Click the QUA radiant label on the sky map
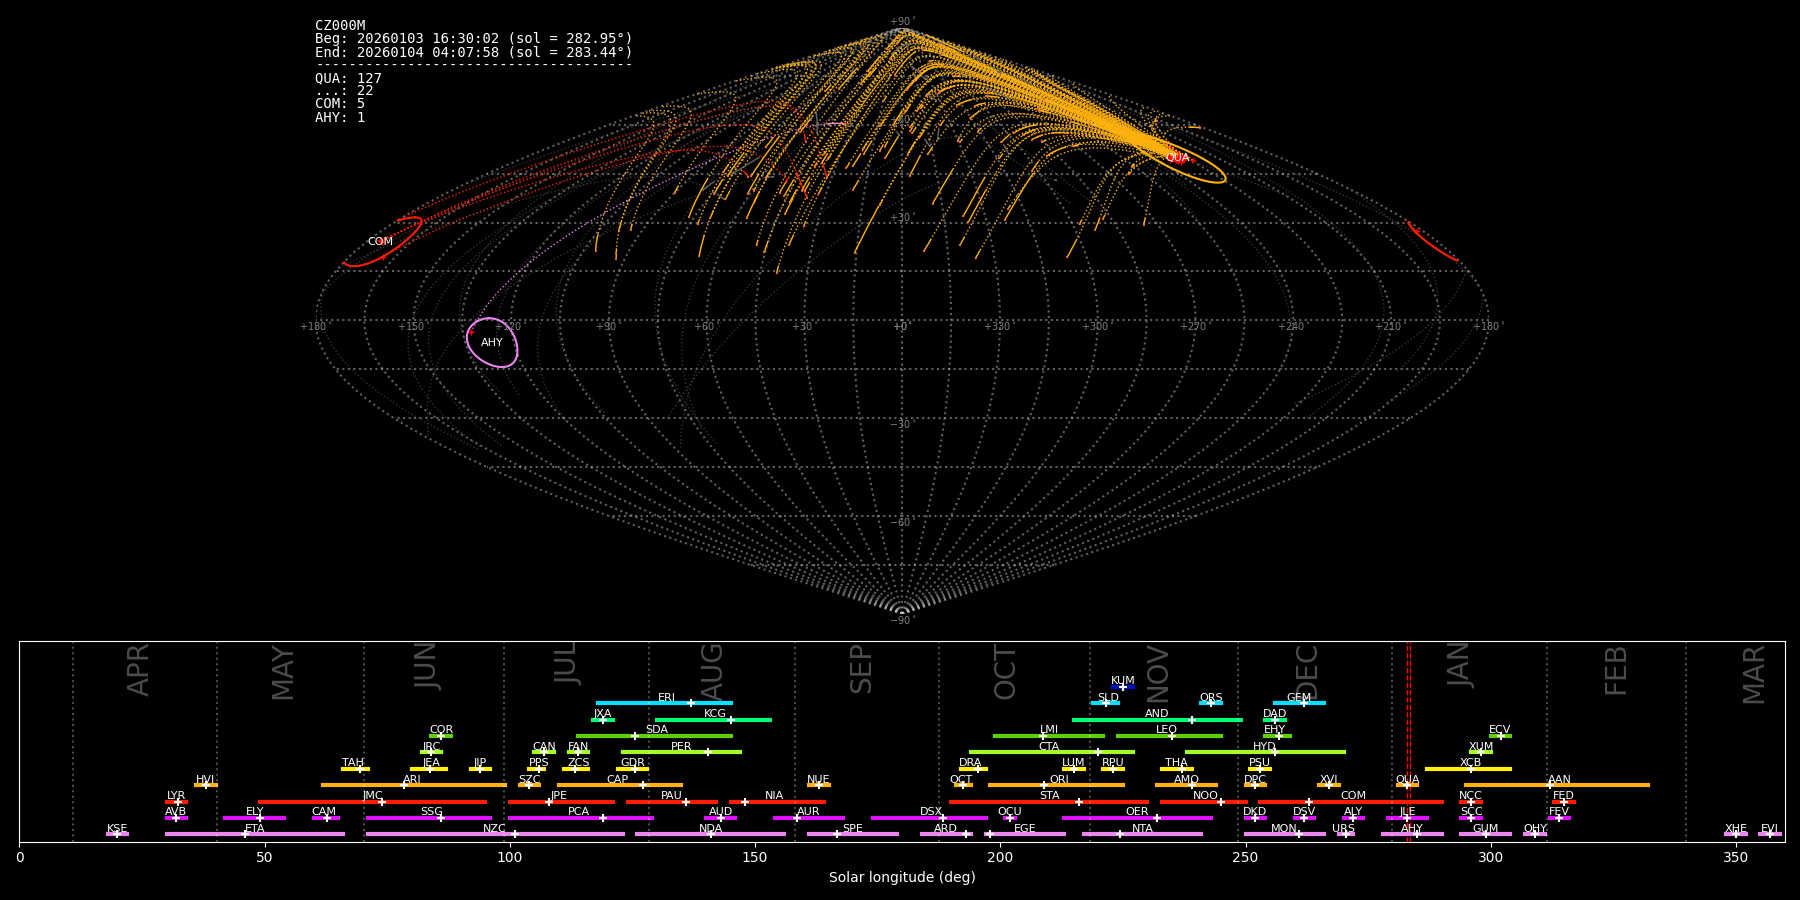1800x900 pixels. click(1177, 158)
